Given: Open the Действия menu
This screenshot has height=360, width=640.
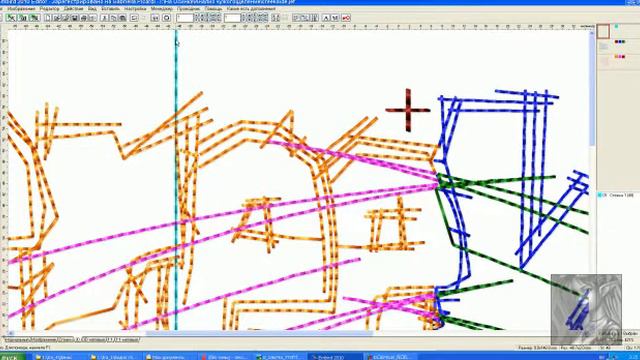Looking at the screenshot, I should 74,9.
